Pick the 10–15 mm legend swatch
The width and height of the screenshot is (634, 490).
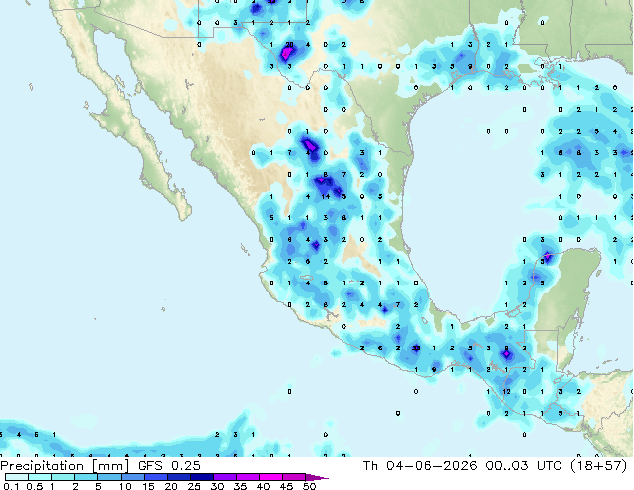pos(133,477)
